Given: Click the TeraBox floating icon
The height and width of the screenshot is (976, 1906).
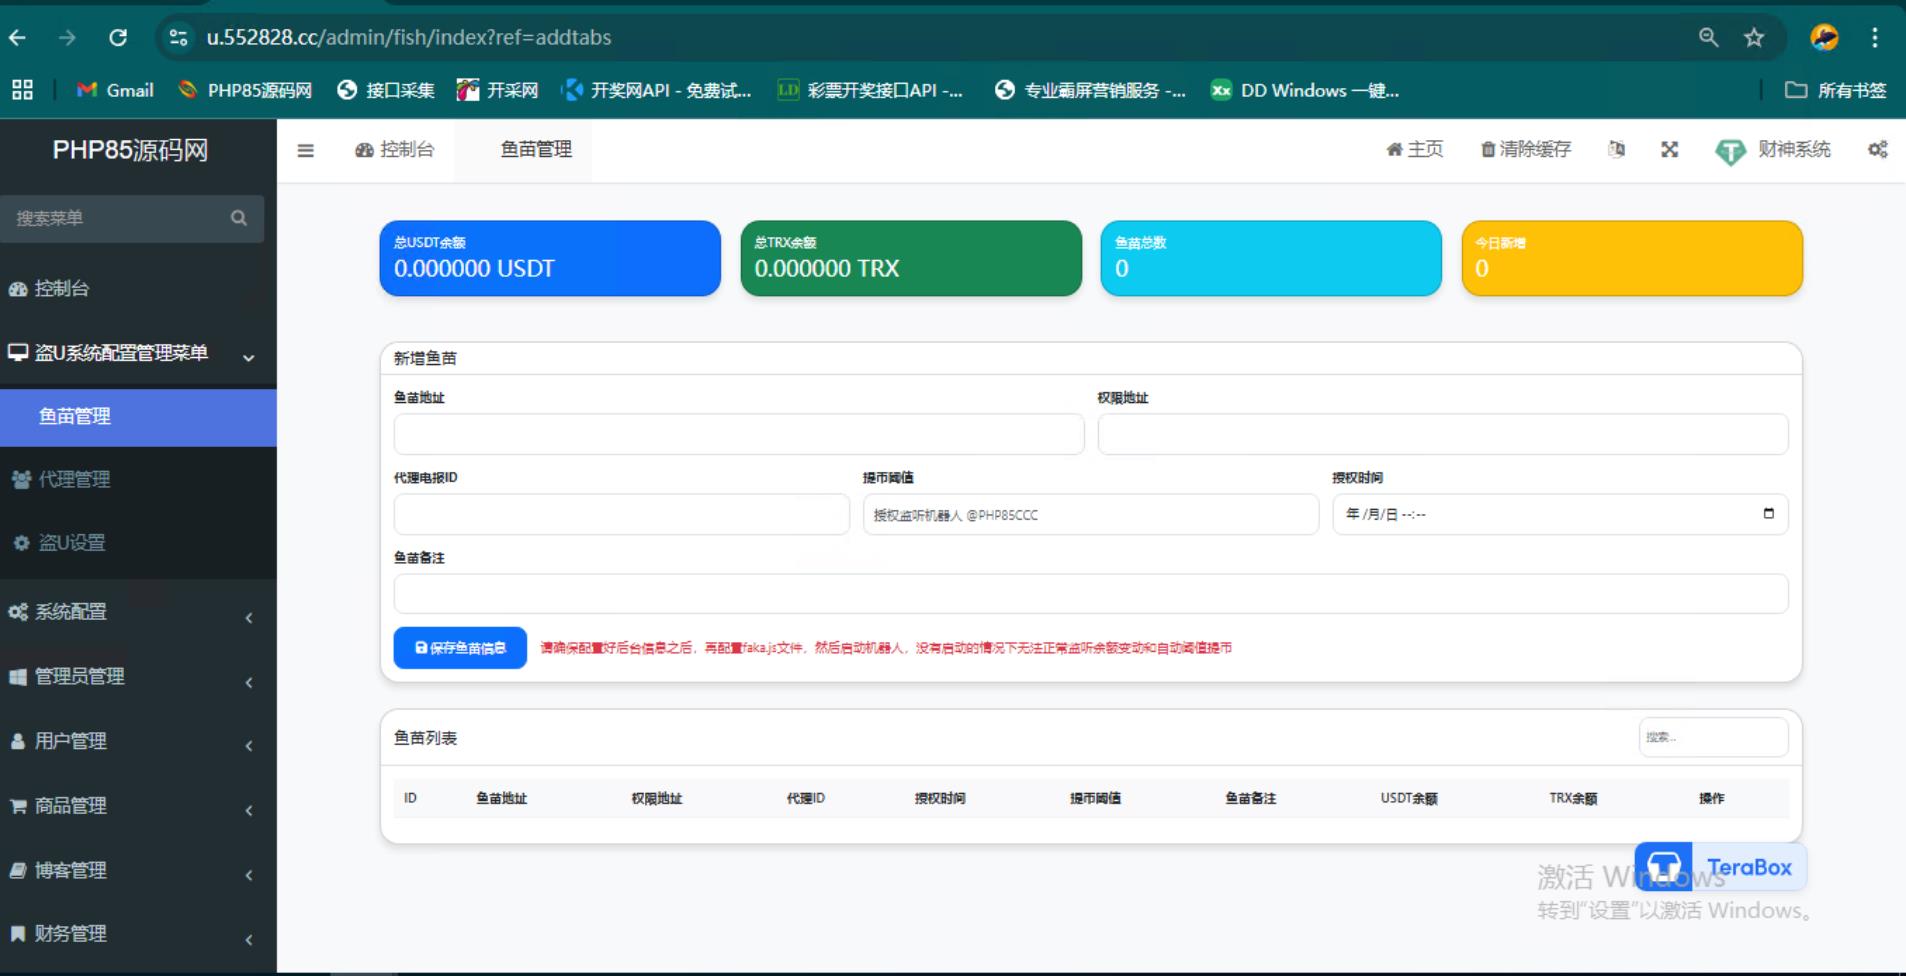Looking at the screenshot, I should tap(1664, 866).
